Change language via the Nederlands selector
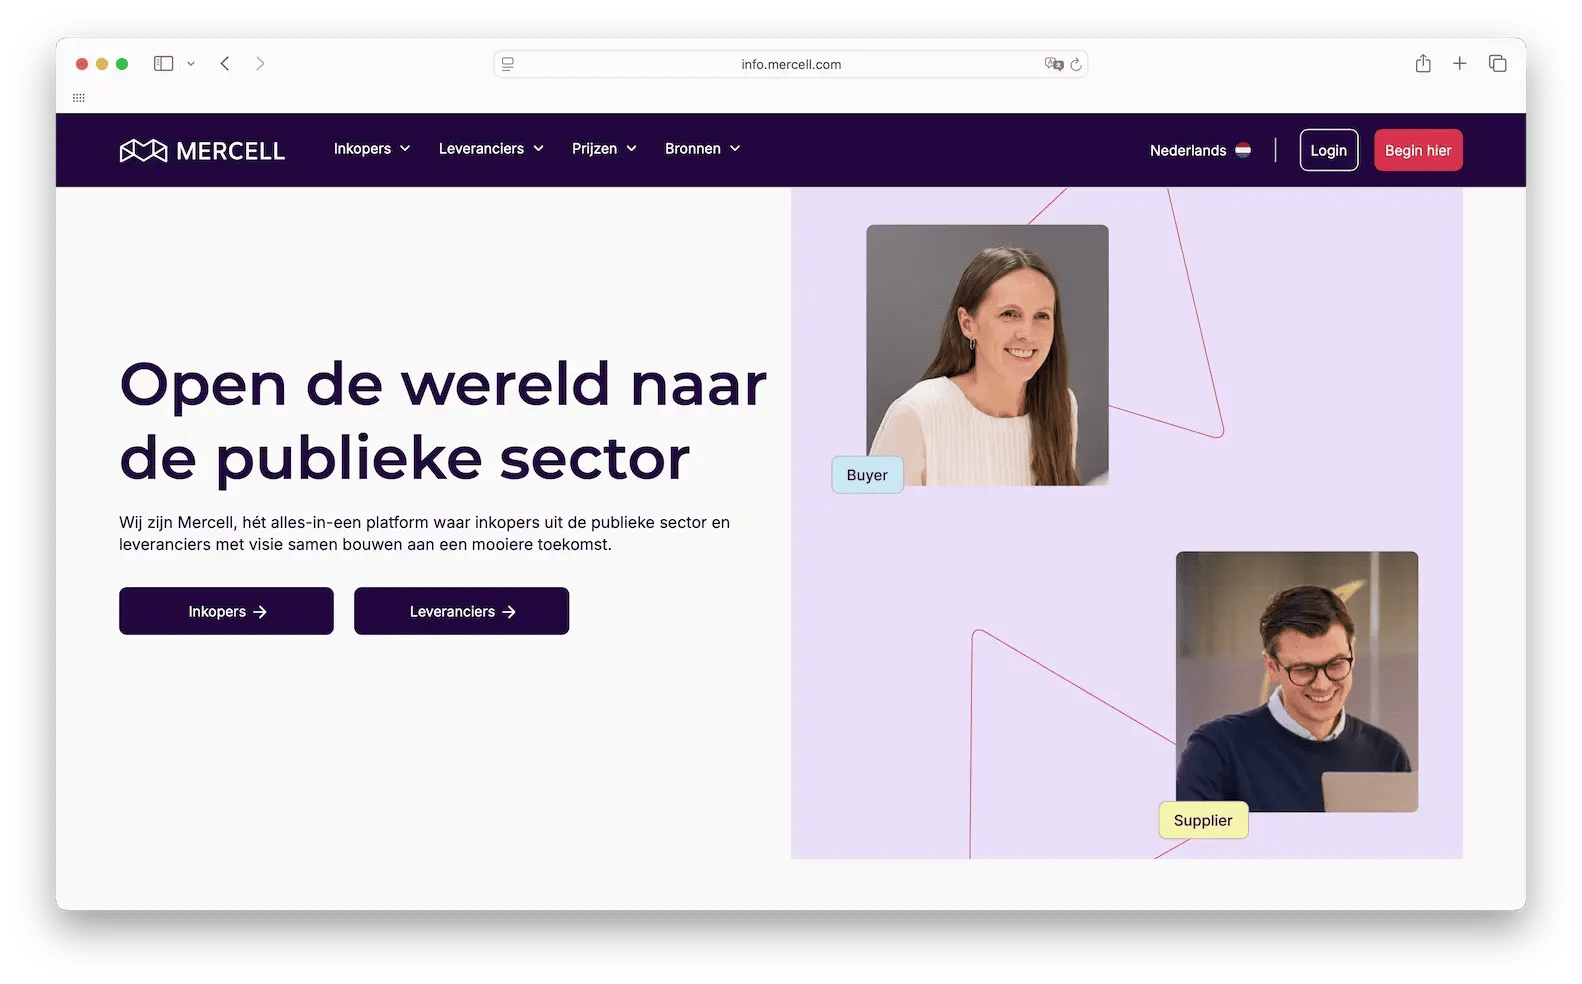Viewport: 1582px width, 984px height. (1200, 150)
